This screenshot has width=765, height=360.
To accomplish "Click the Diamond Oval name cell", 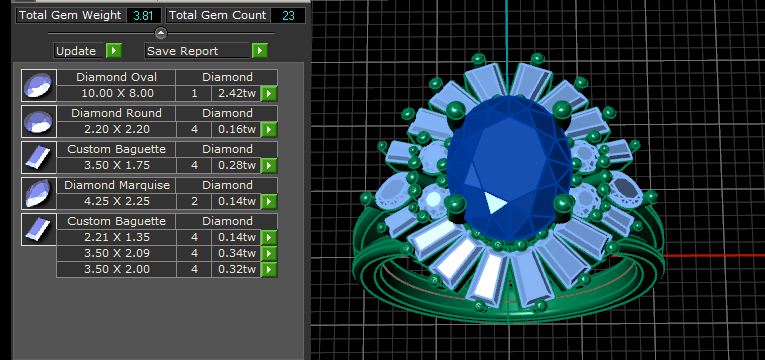I will tap(116, 77).
